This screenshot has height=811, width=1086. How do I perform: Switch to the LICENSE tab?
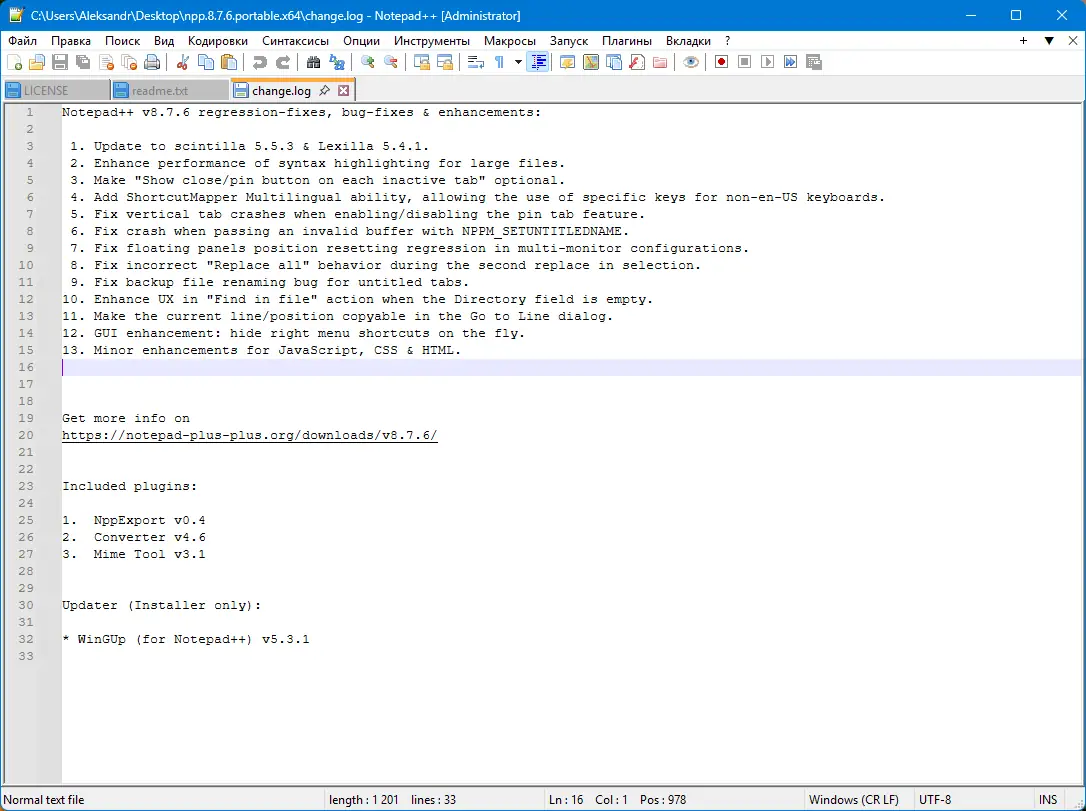click(55, 91)
